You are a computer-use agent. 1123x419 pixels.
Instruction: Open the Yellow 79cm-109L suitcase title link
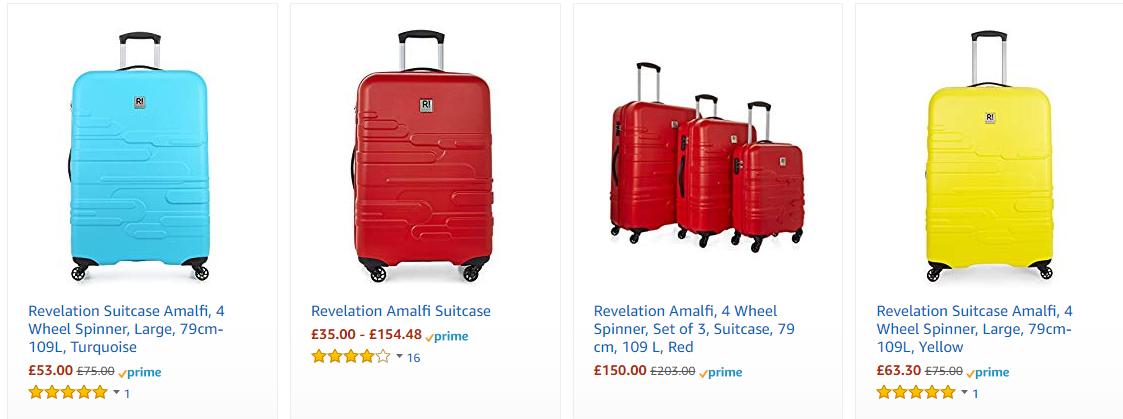click(x=974, y=329)
